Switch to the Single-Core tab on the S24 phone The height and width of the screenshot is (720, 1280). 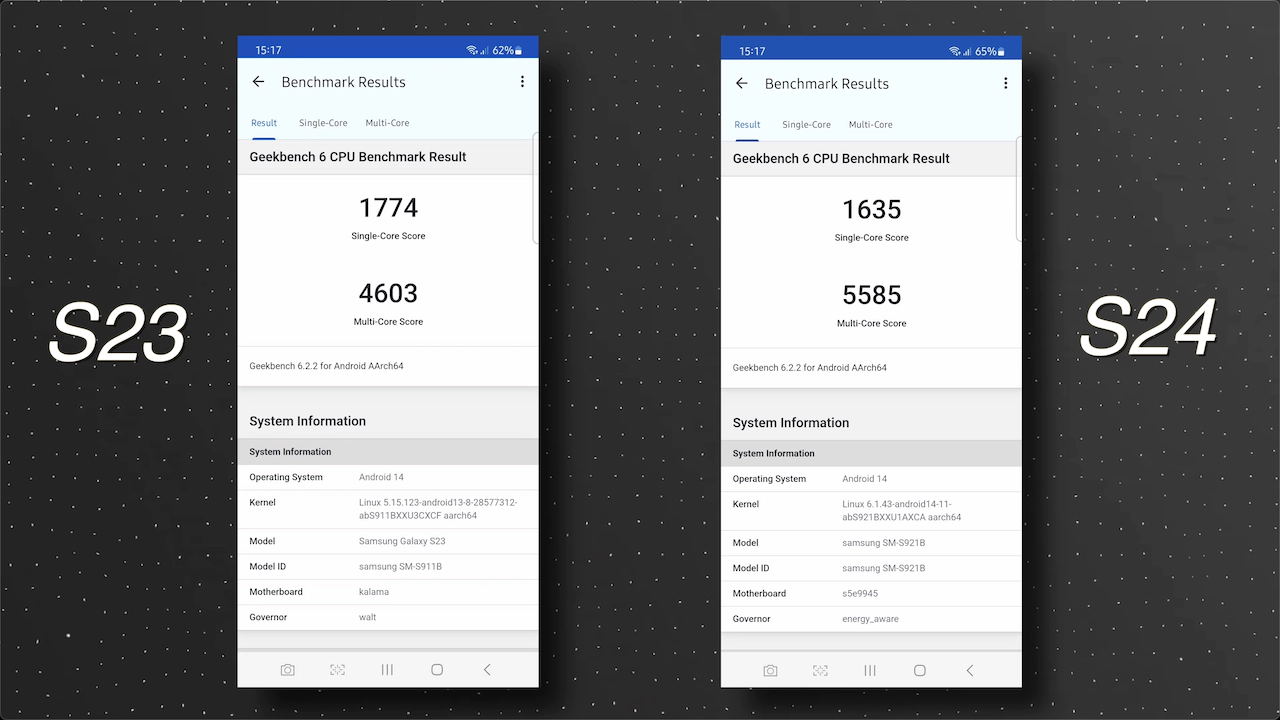coord(806,125)
